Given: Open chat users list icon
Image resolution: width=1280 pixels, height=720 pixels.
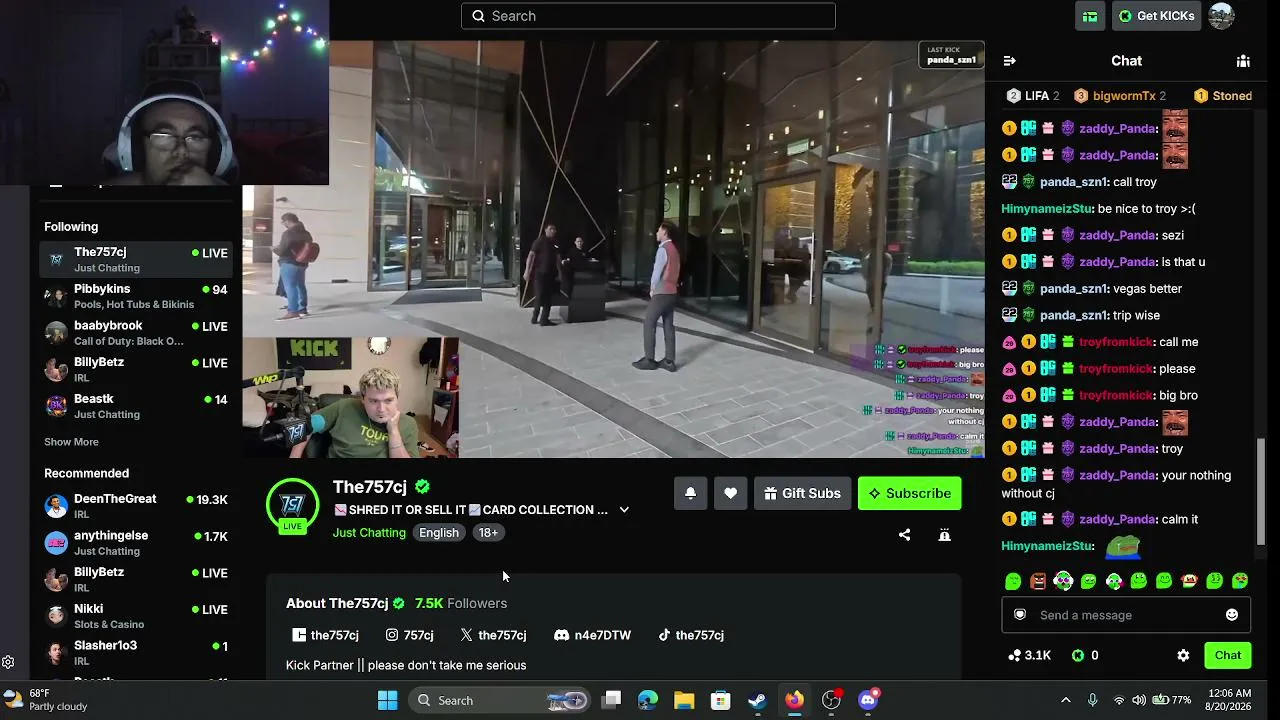Looking at the screenshot, I should pos(1243,61).
